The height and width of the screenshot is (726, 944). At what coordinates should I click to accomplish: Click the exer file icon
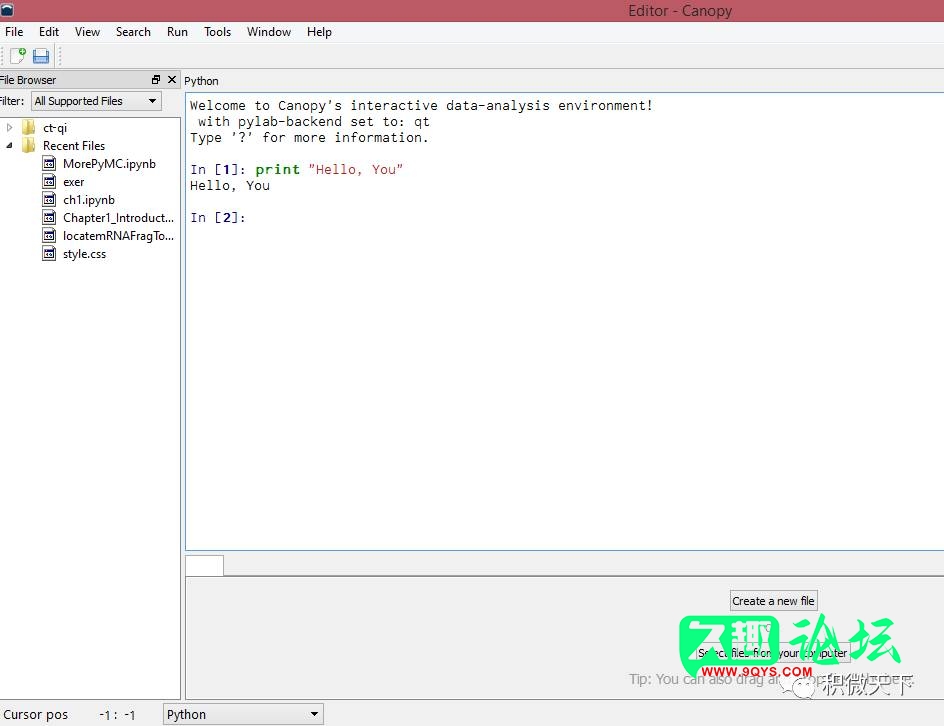[x=49, y=182]
